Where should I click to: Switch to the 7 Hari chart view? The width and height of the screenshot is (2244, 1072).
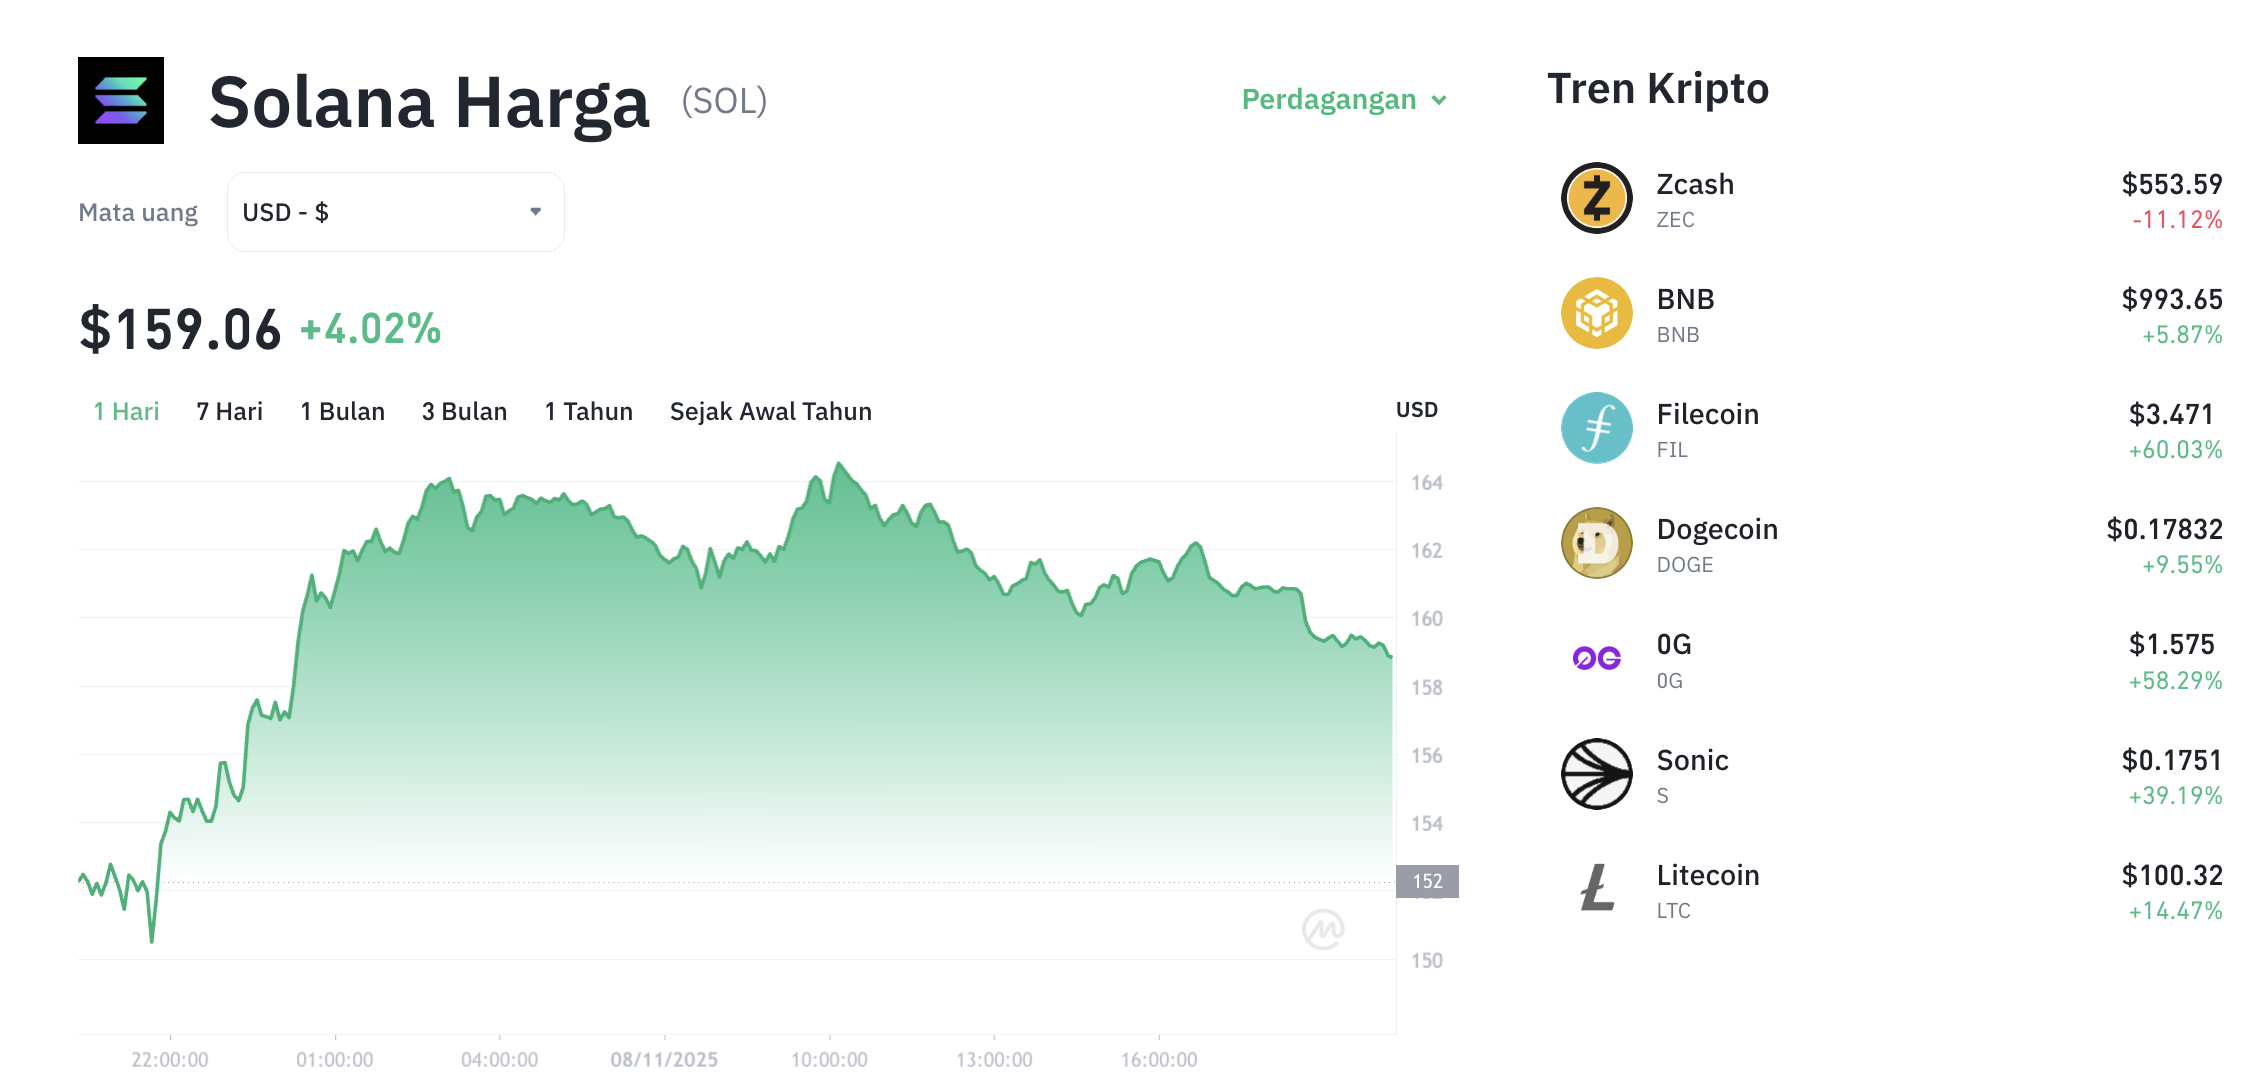tap(228, 410)
